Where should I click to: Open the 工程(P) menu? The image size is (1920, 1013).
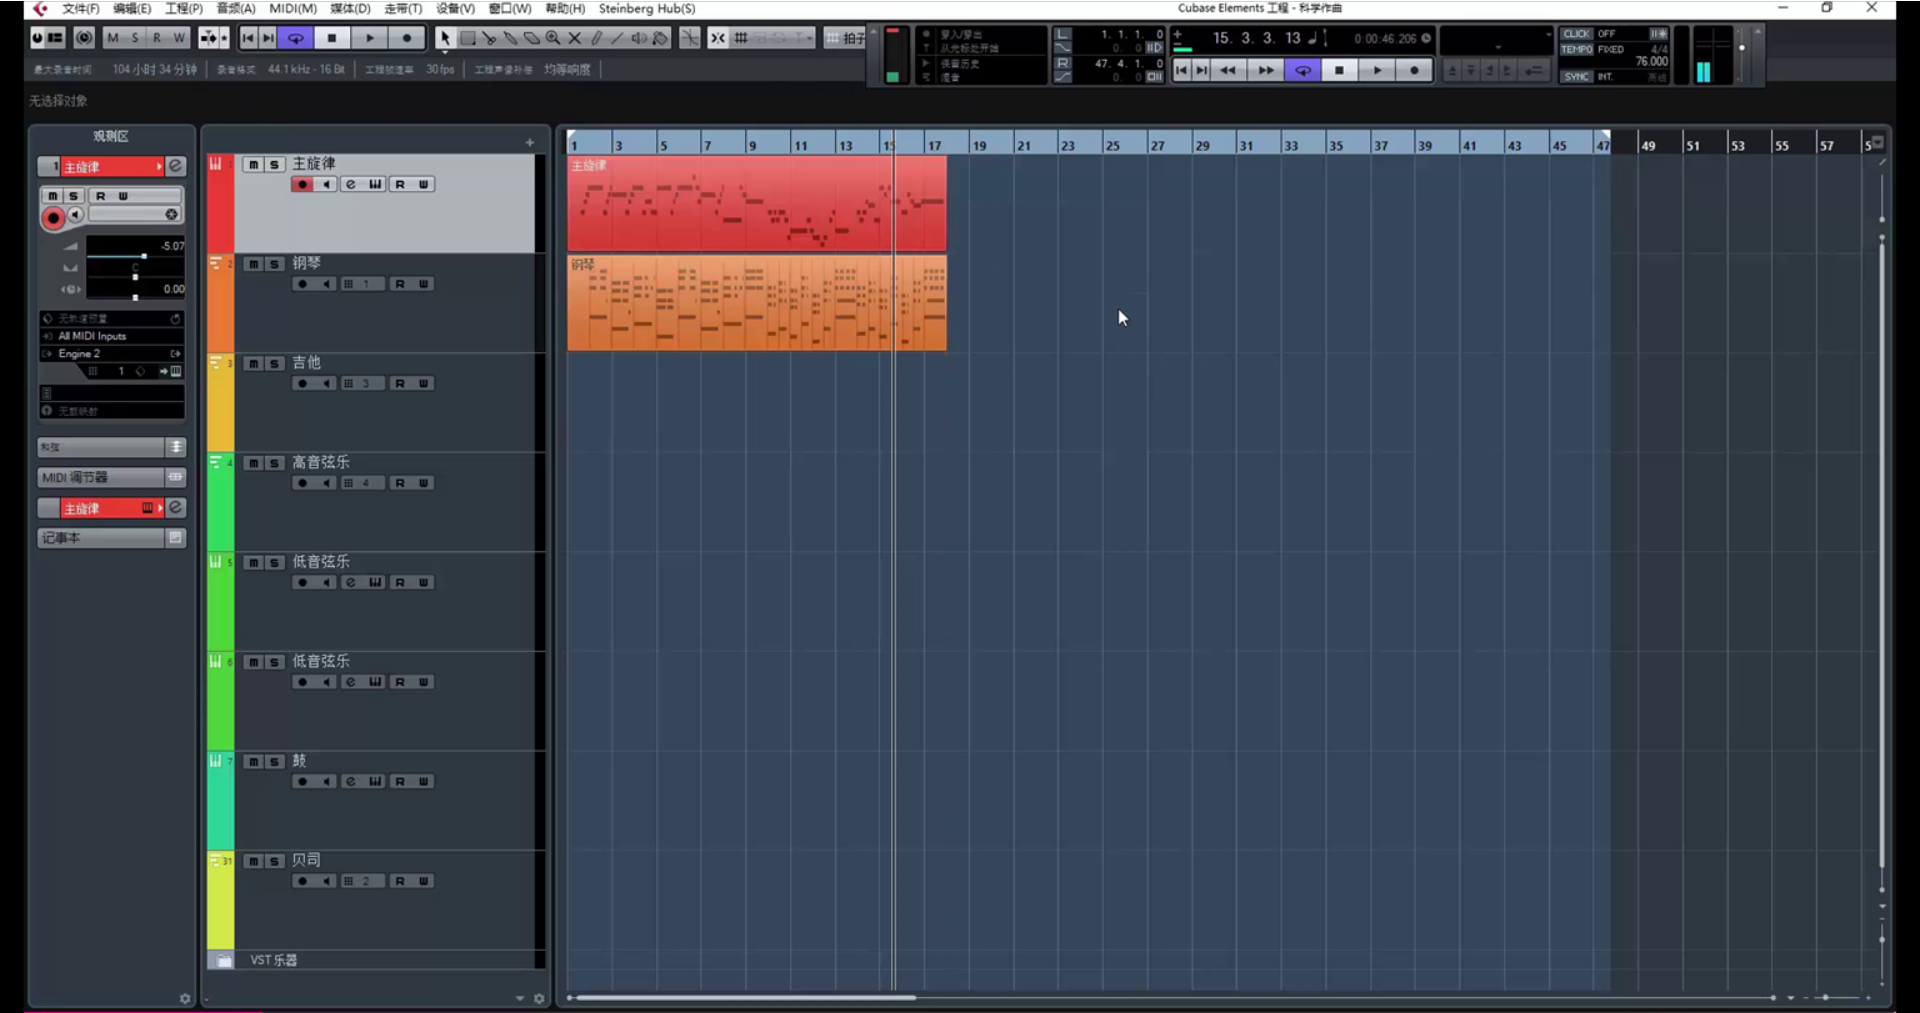coord(184,8)
